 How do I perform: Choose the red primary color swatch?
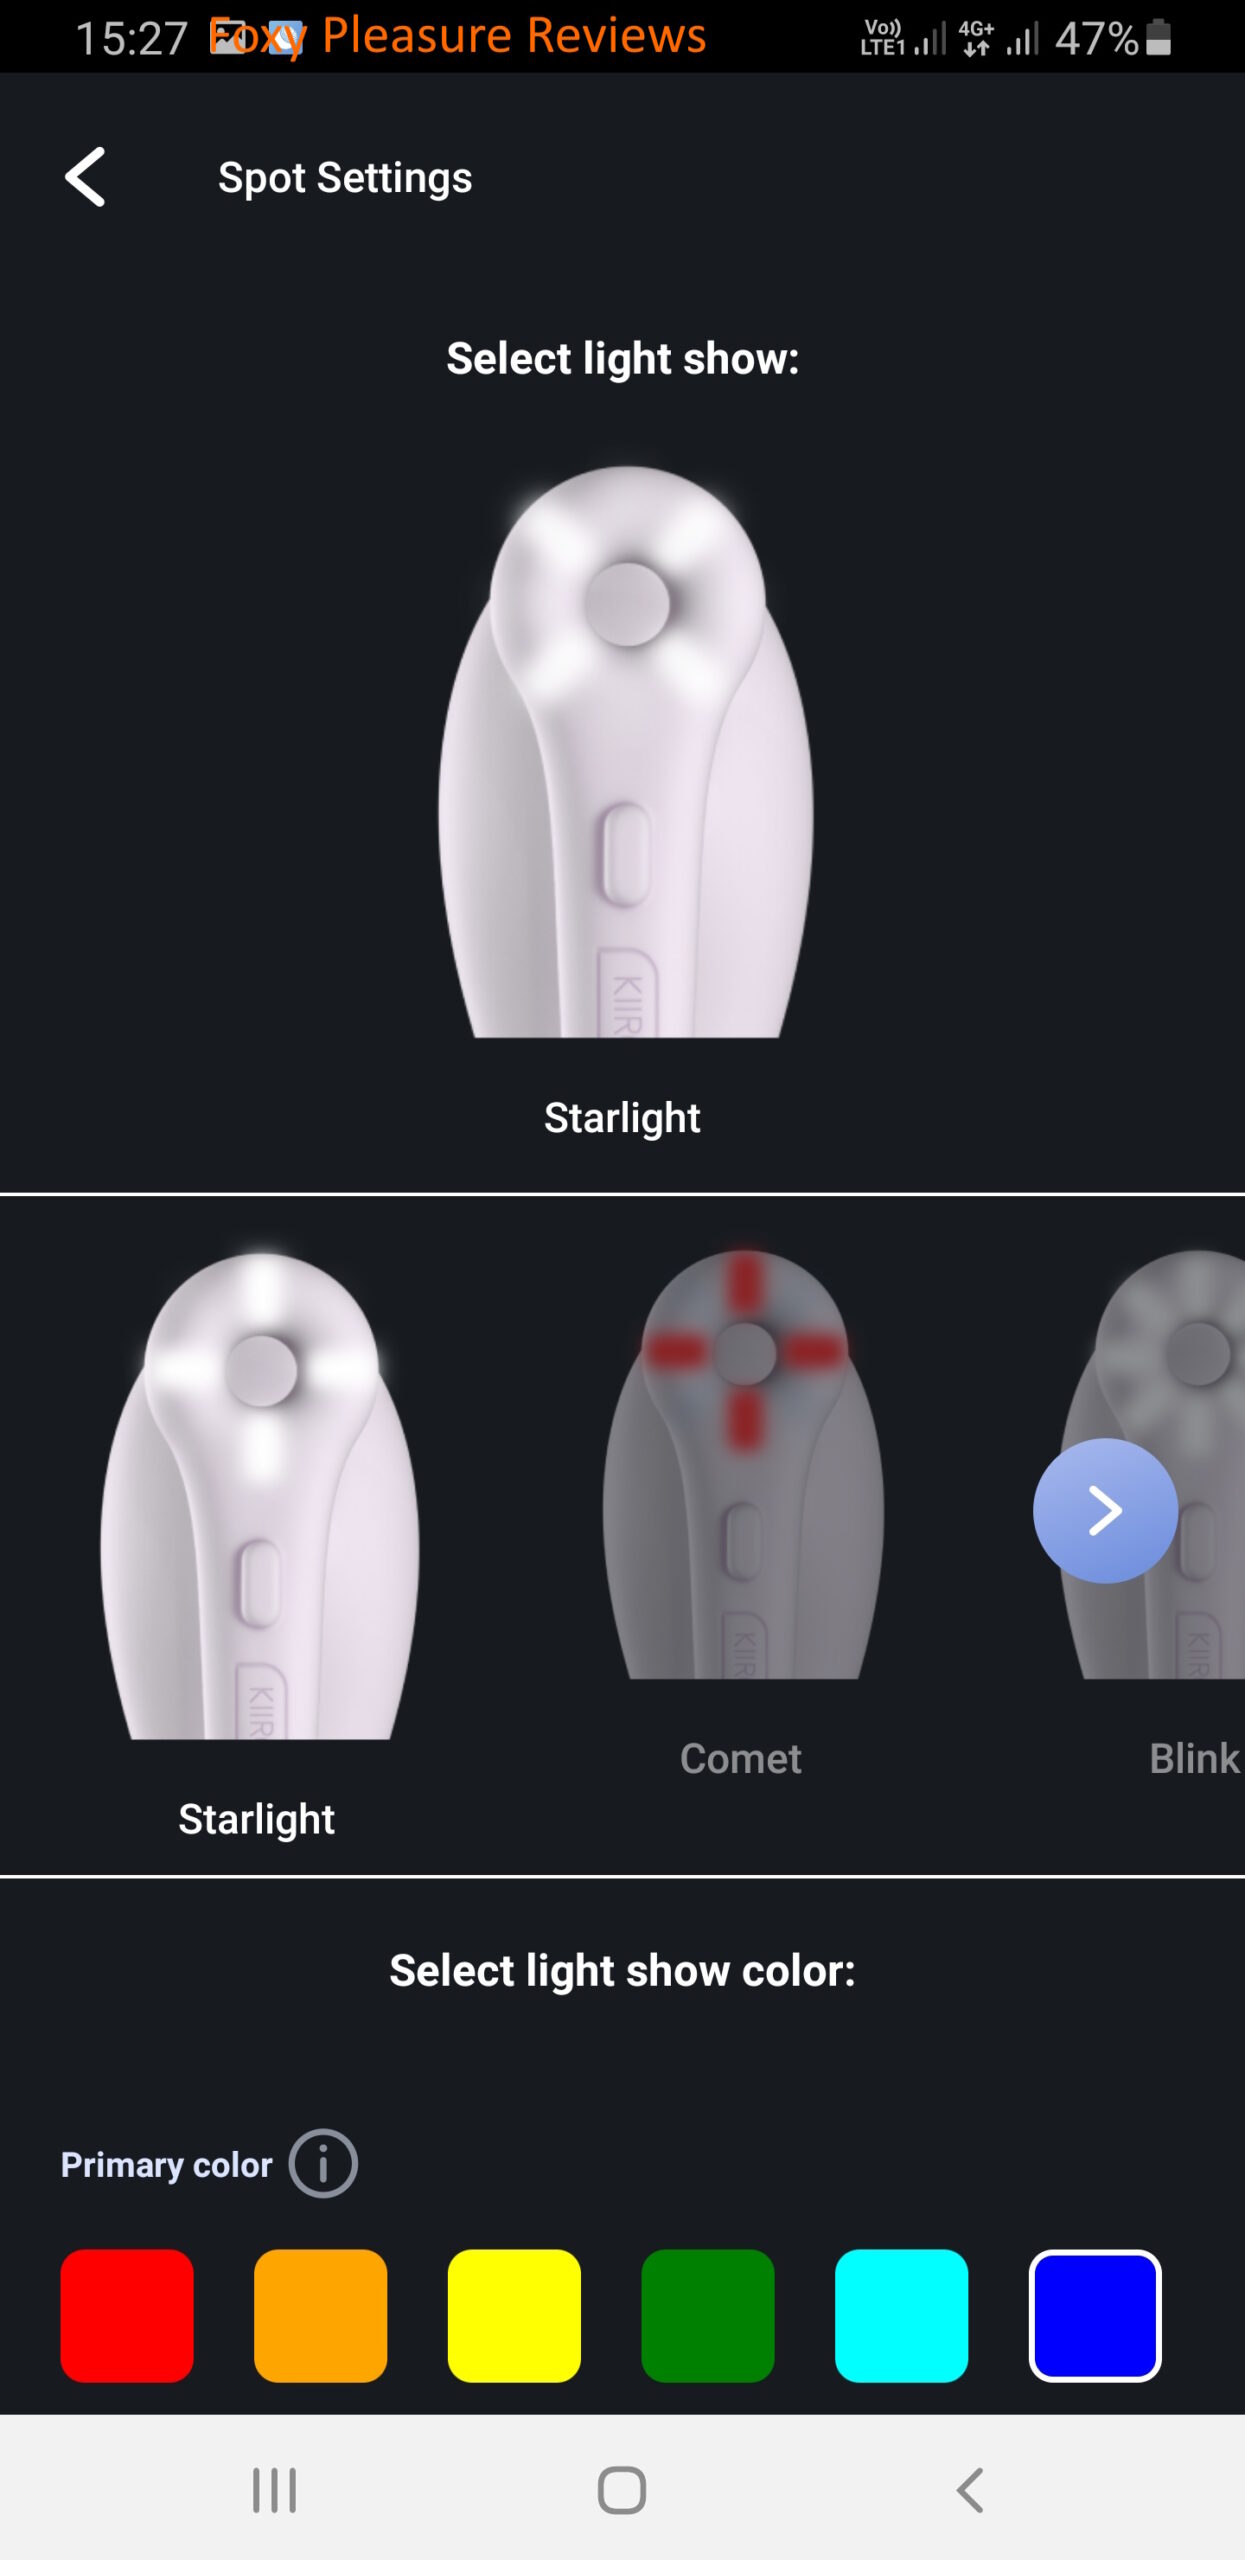click(127, 2316)
